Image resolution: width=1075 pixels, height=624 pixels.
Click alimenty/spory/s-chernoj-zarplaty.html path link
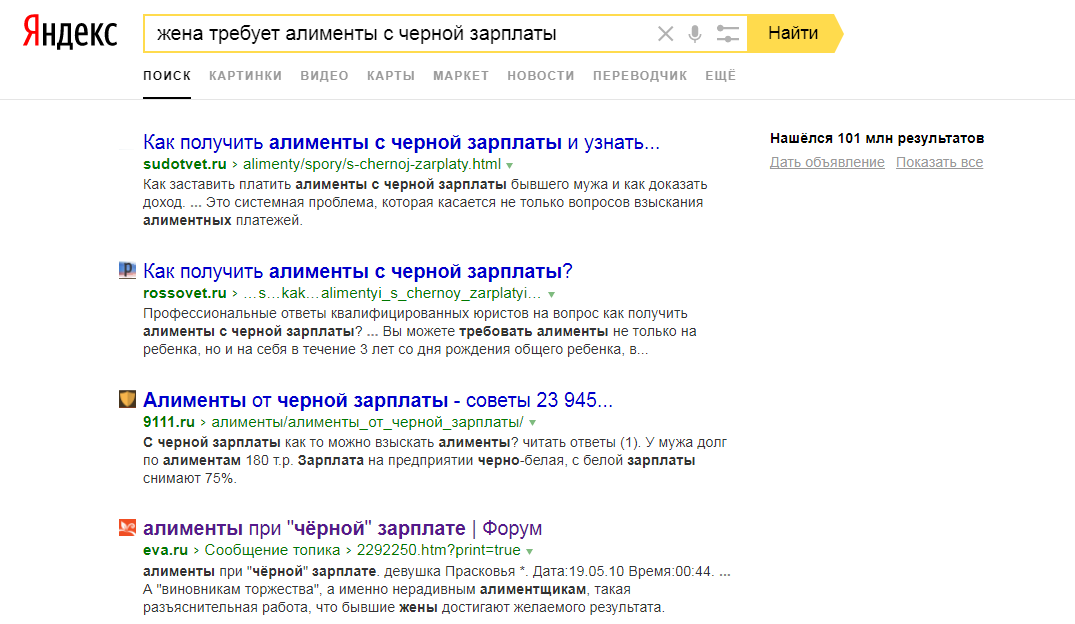pyautogui.click(x=372, y=164)
